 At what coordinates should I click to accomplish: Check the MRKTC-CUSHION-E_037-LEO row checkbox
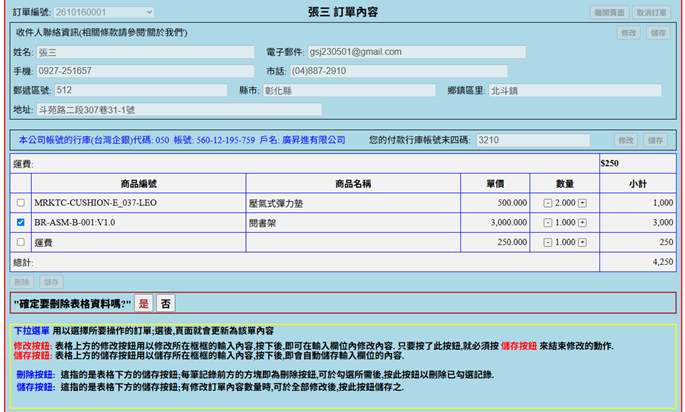tap(21, 203)
